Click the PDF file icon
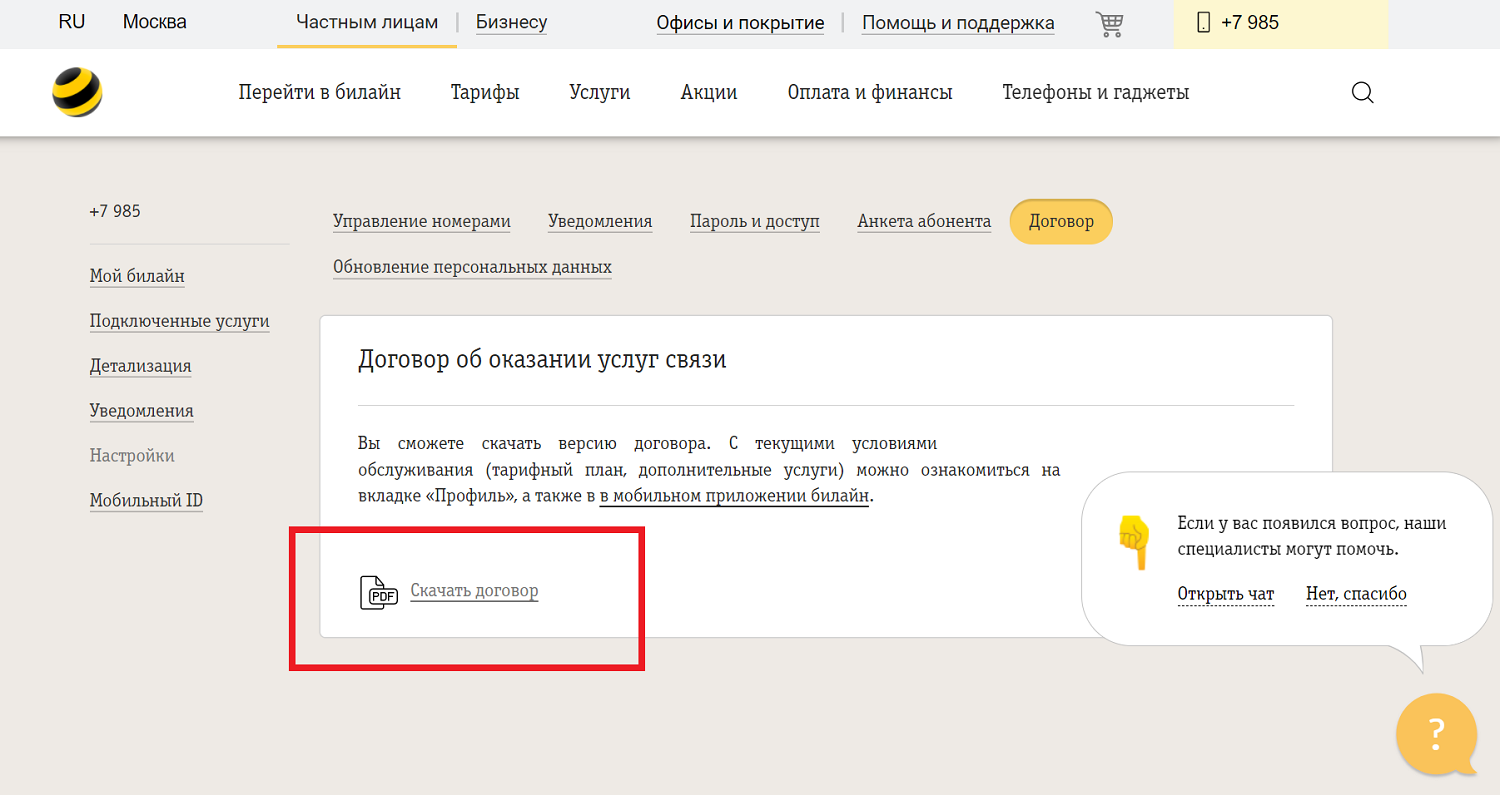1500x795 pixels. [x=379, y=592]
